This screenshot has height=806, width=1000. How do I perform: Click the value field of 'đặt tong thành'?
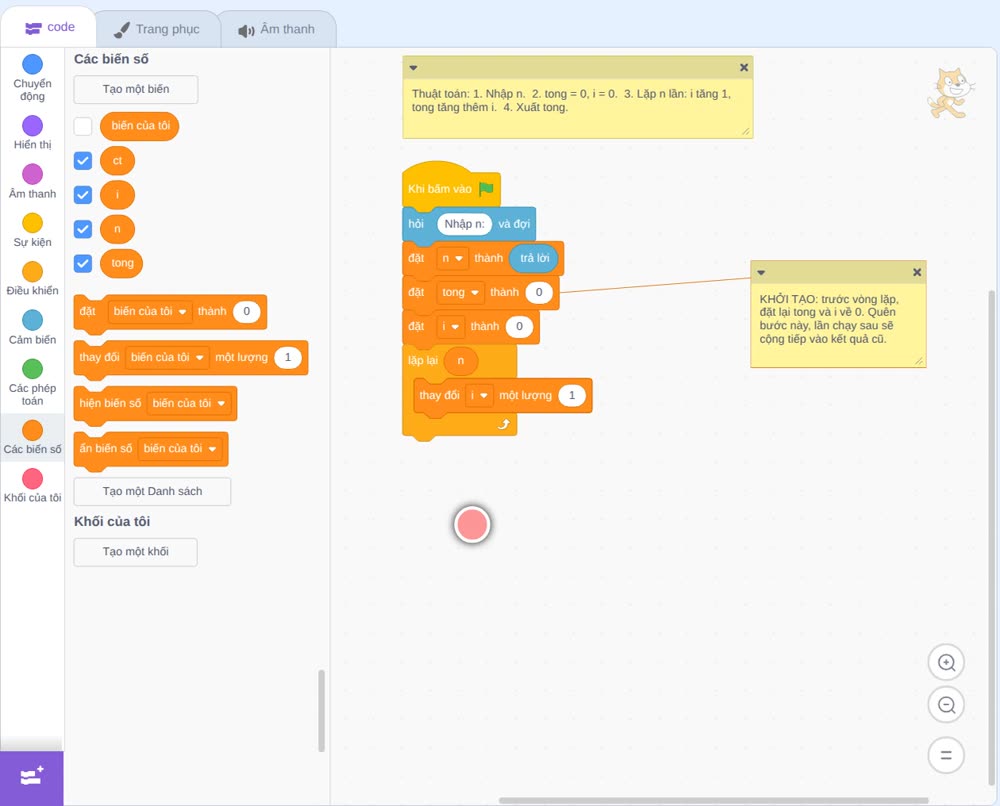click(x=539, y=292)
